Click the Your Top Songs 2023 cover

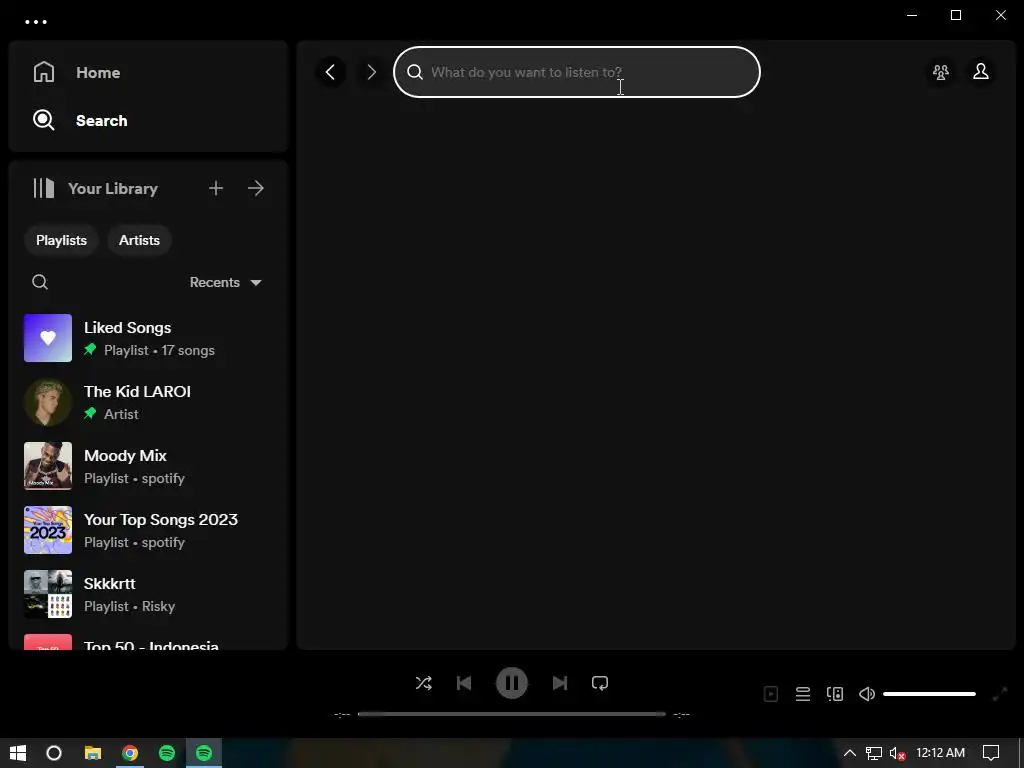pos(48,530)
